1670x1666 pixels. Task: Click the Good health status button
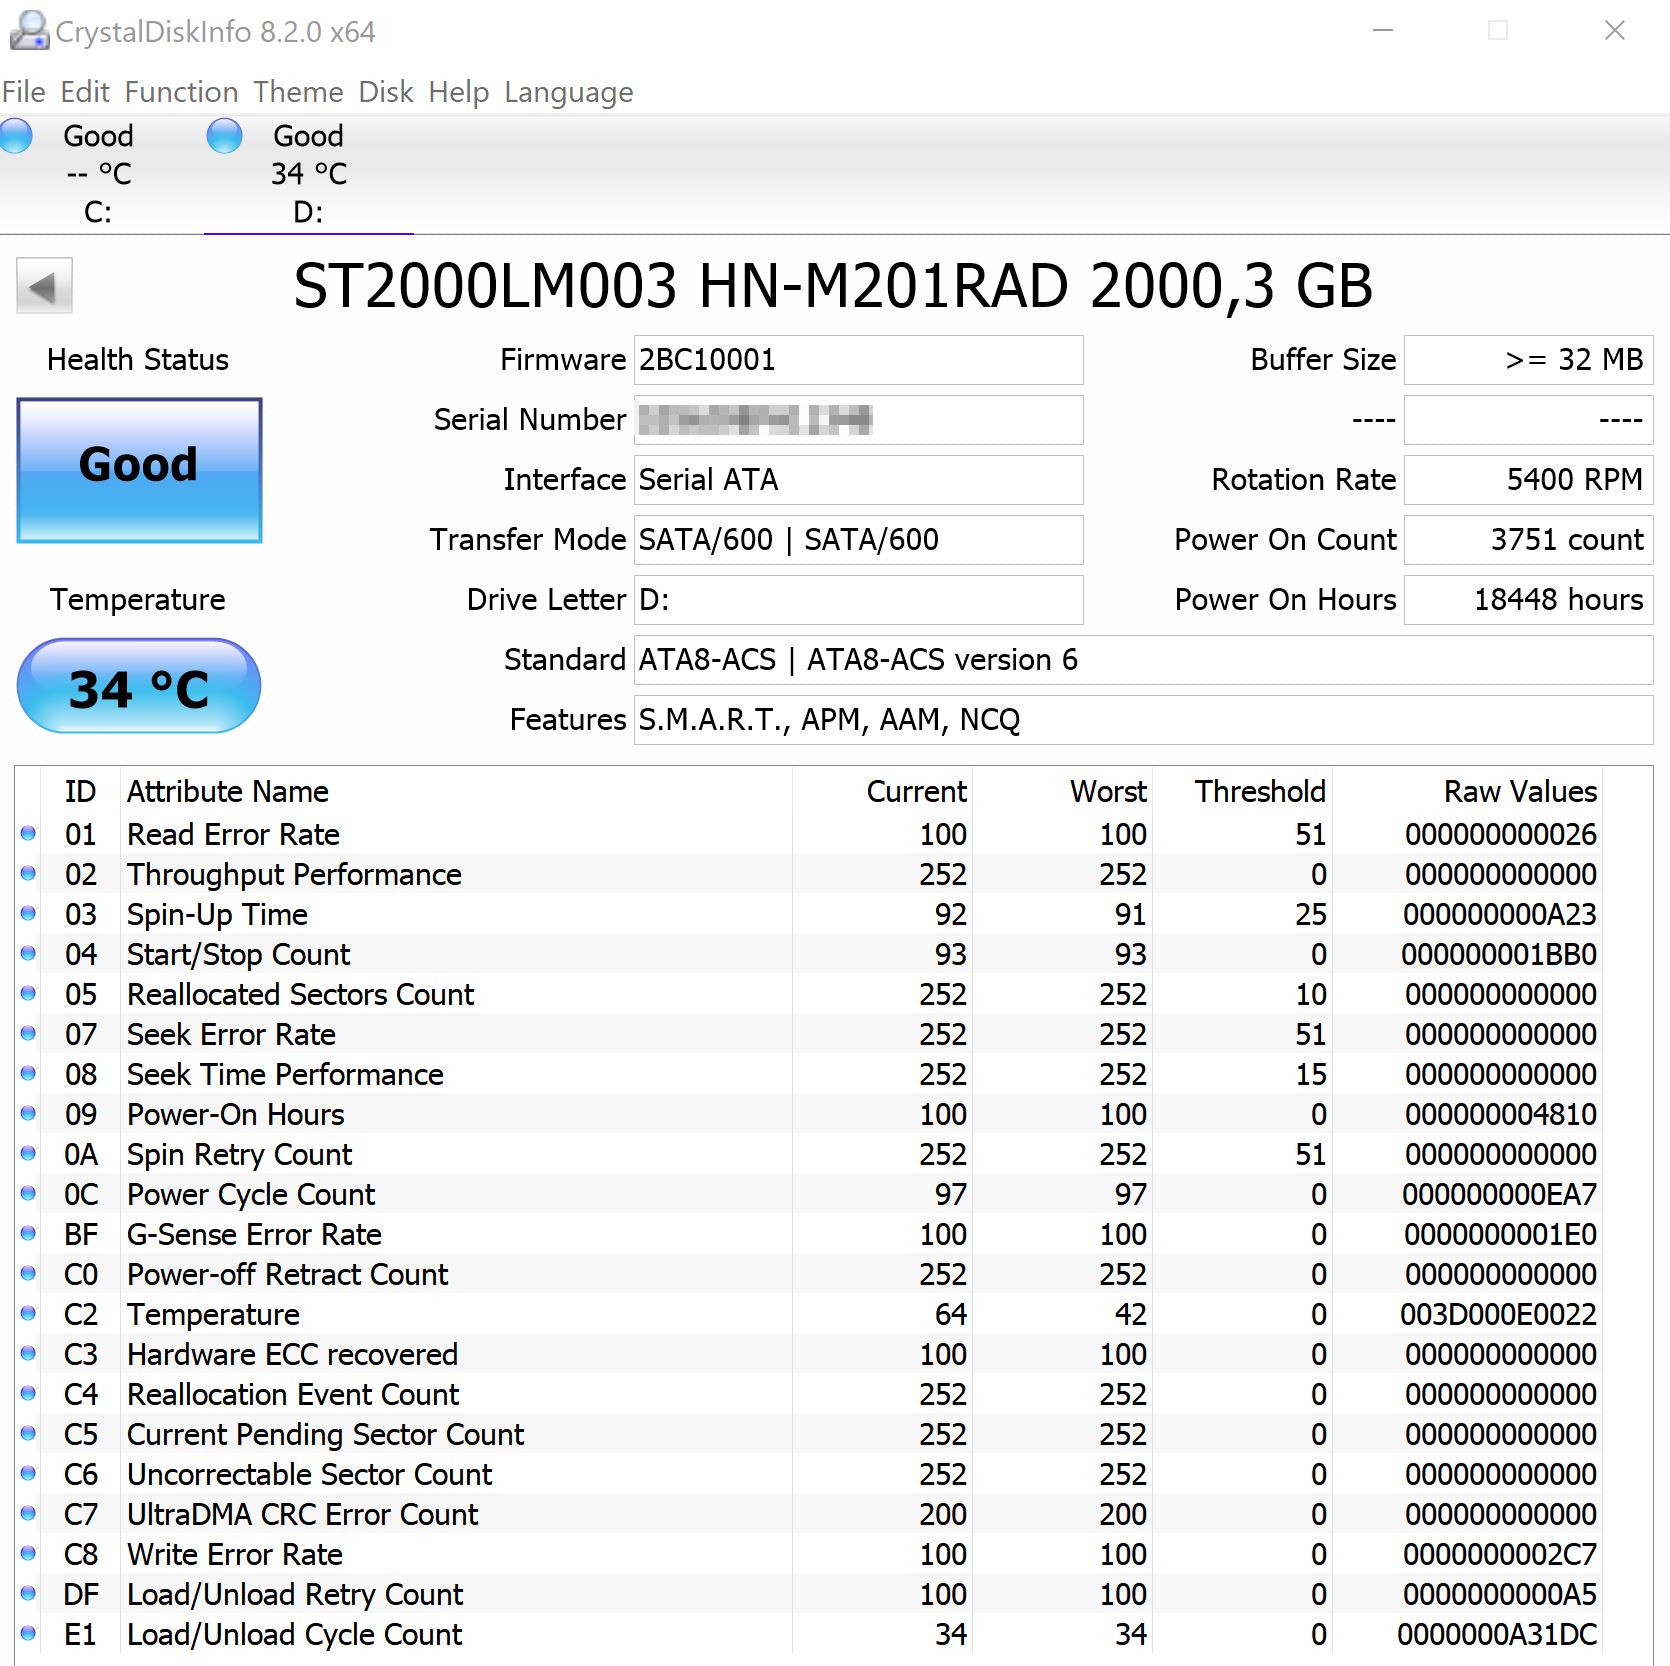[x=139, y=470]
